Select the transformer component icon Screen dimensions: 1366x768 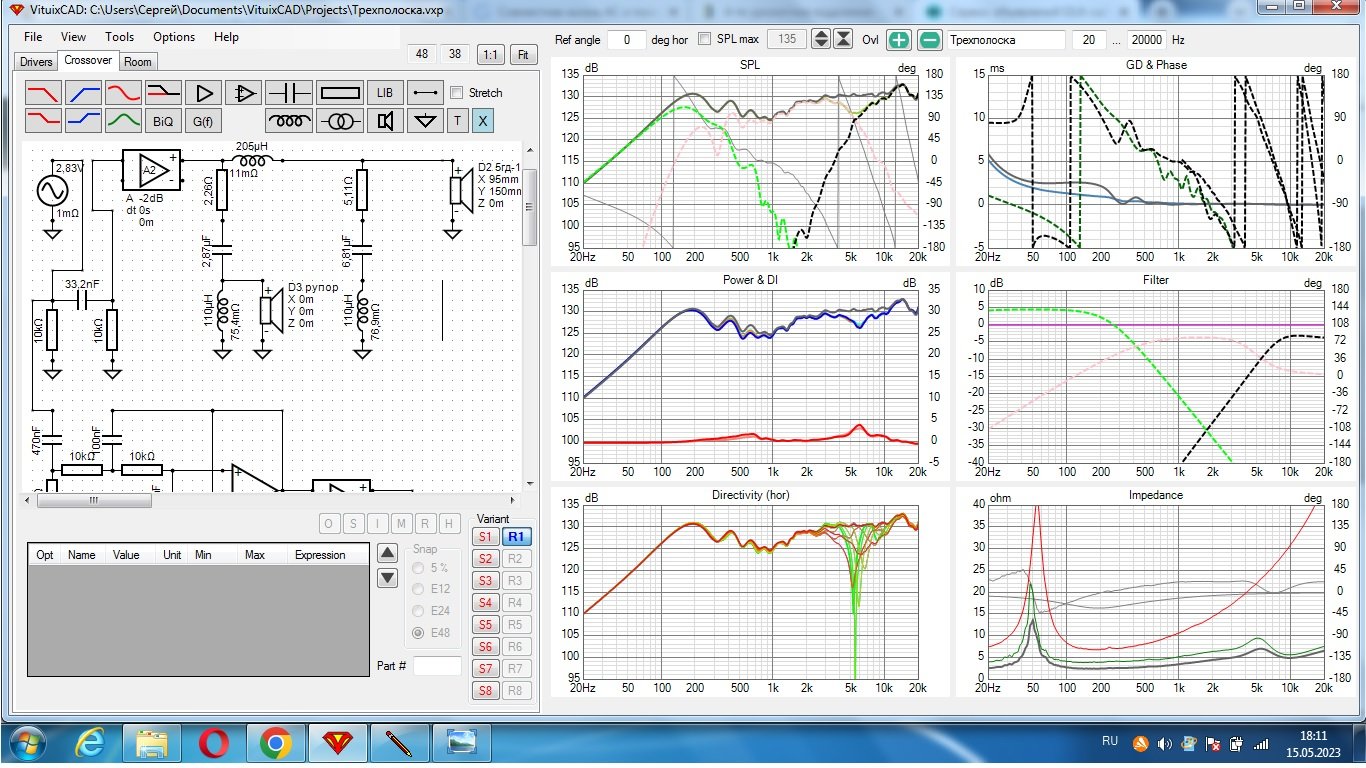(340, 121)
